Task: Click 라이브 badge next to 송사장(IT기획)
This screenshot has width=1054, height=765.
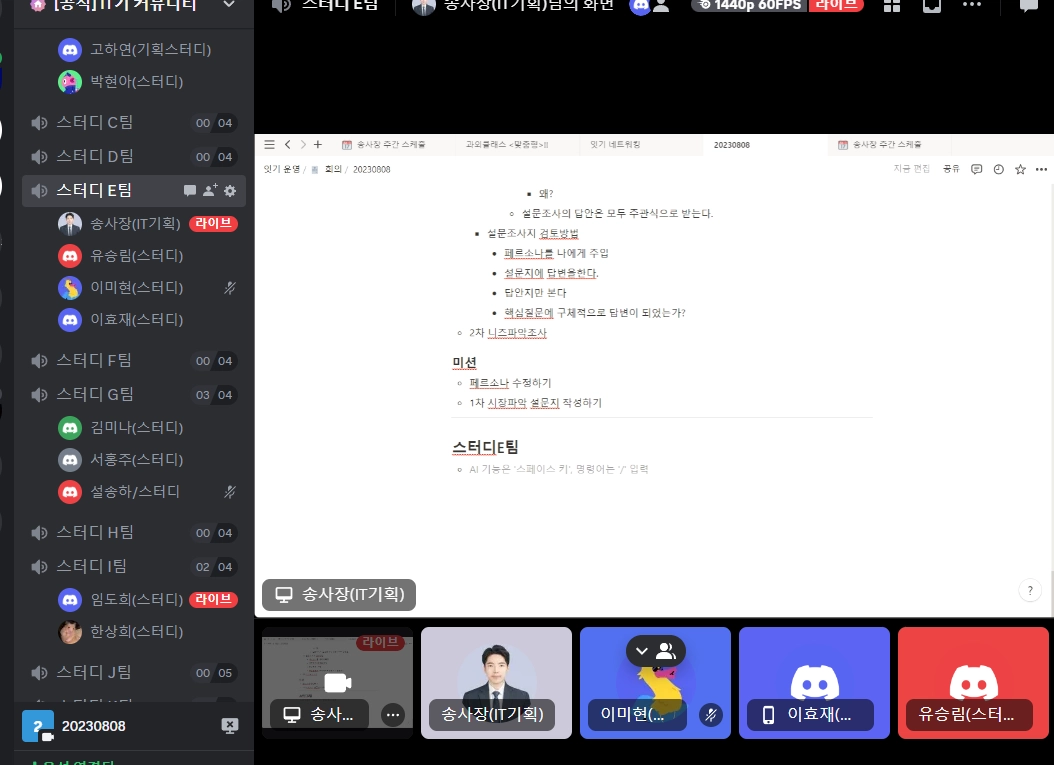Action: coord(213,223)
